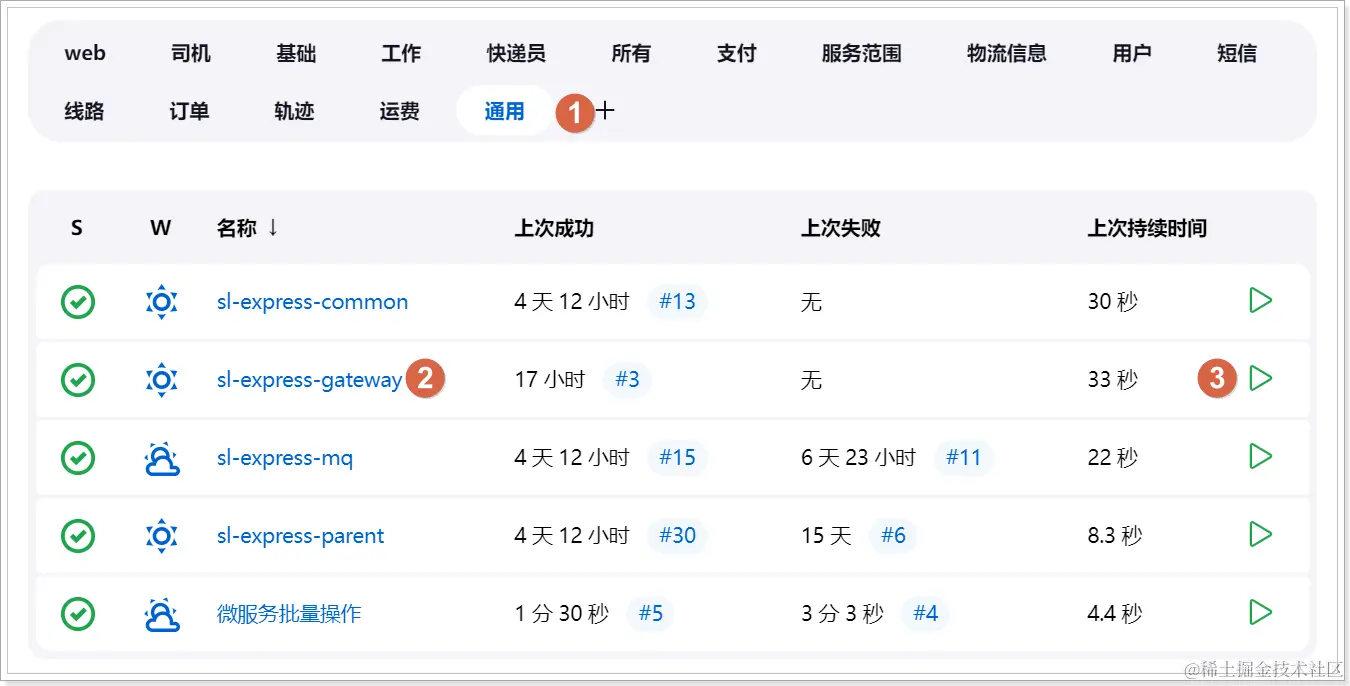
Task: Switch to the web view tab
Action: 85,53
